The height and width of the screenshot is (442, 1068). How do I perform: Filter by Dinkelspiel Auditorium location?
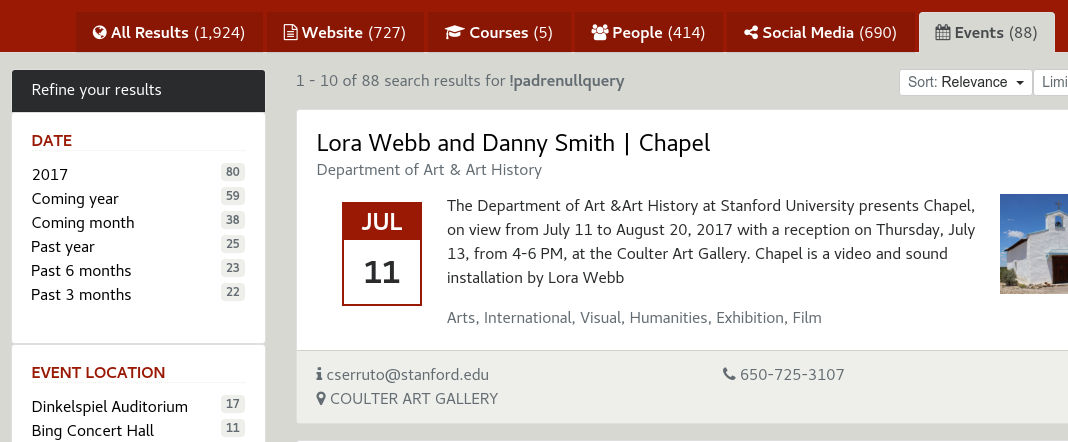pyautogui.click(x=110, y=407)
